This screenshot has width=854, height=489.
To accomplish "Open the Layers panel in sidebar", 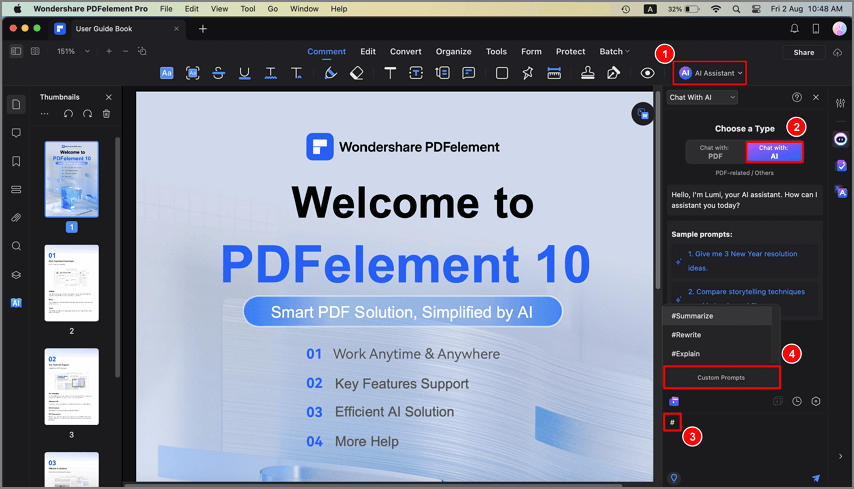I will 16,275.
